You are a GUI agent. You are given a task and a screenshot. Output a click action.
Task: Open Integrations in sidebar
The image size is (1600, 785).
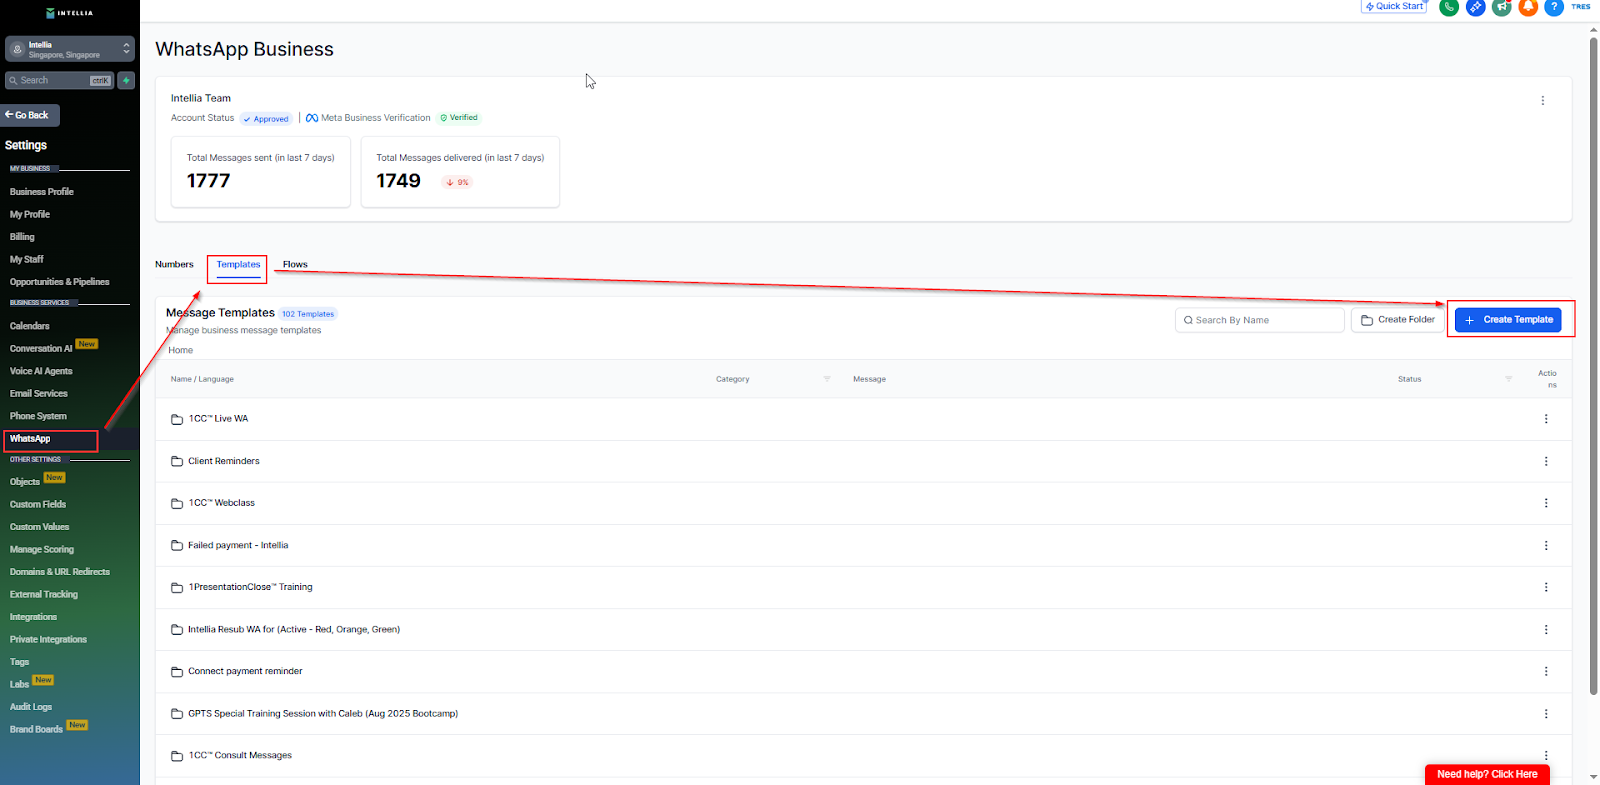pyautogui.click(x=33, y=617)
